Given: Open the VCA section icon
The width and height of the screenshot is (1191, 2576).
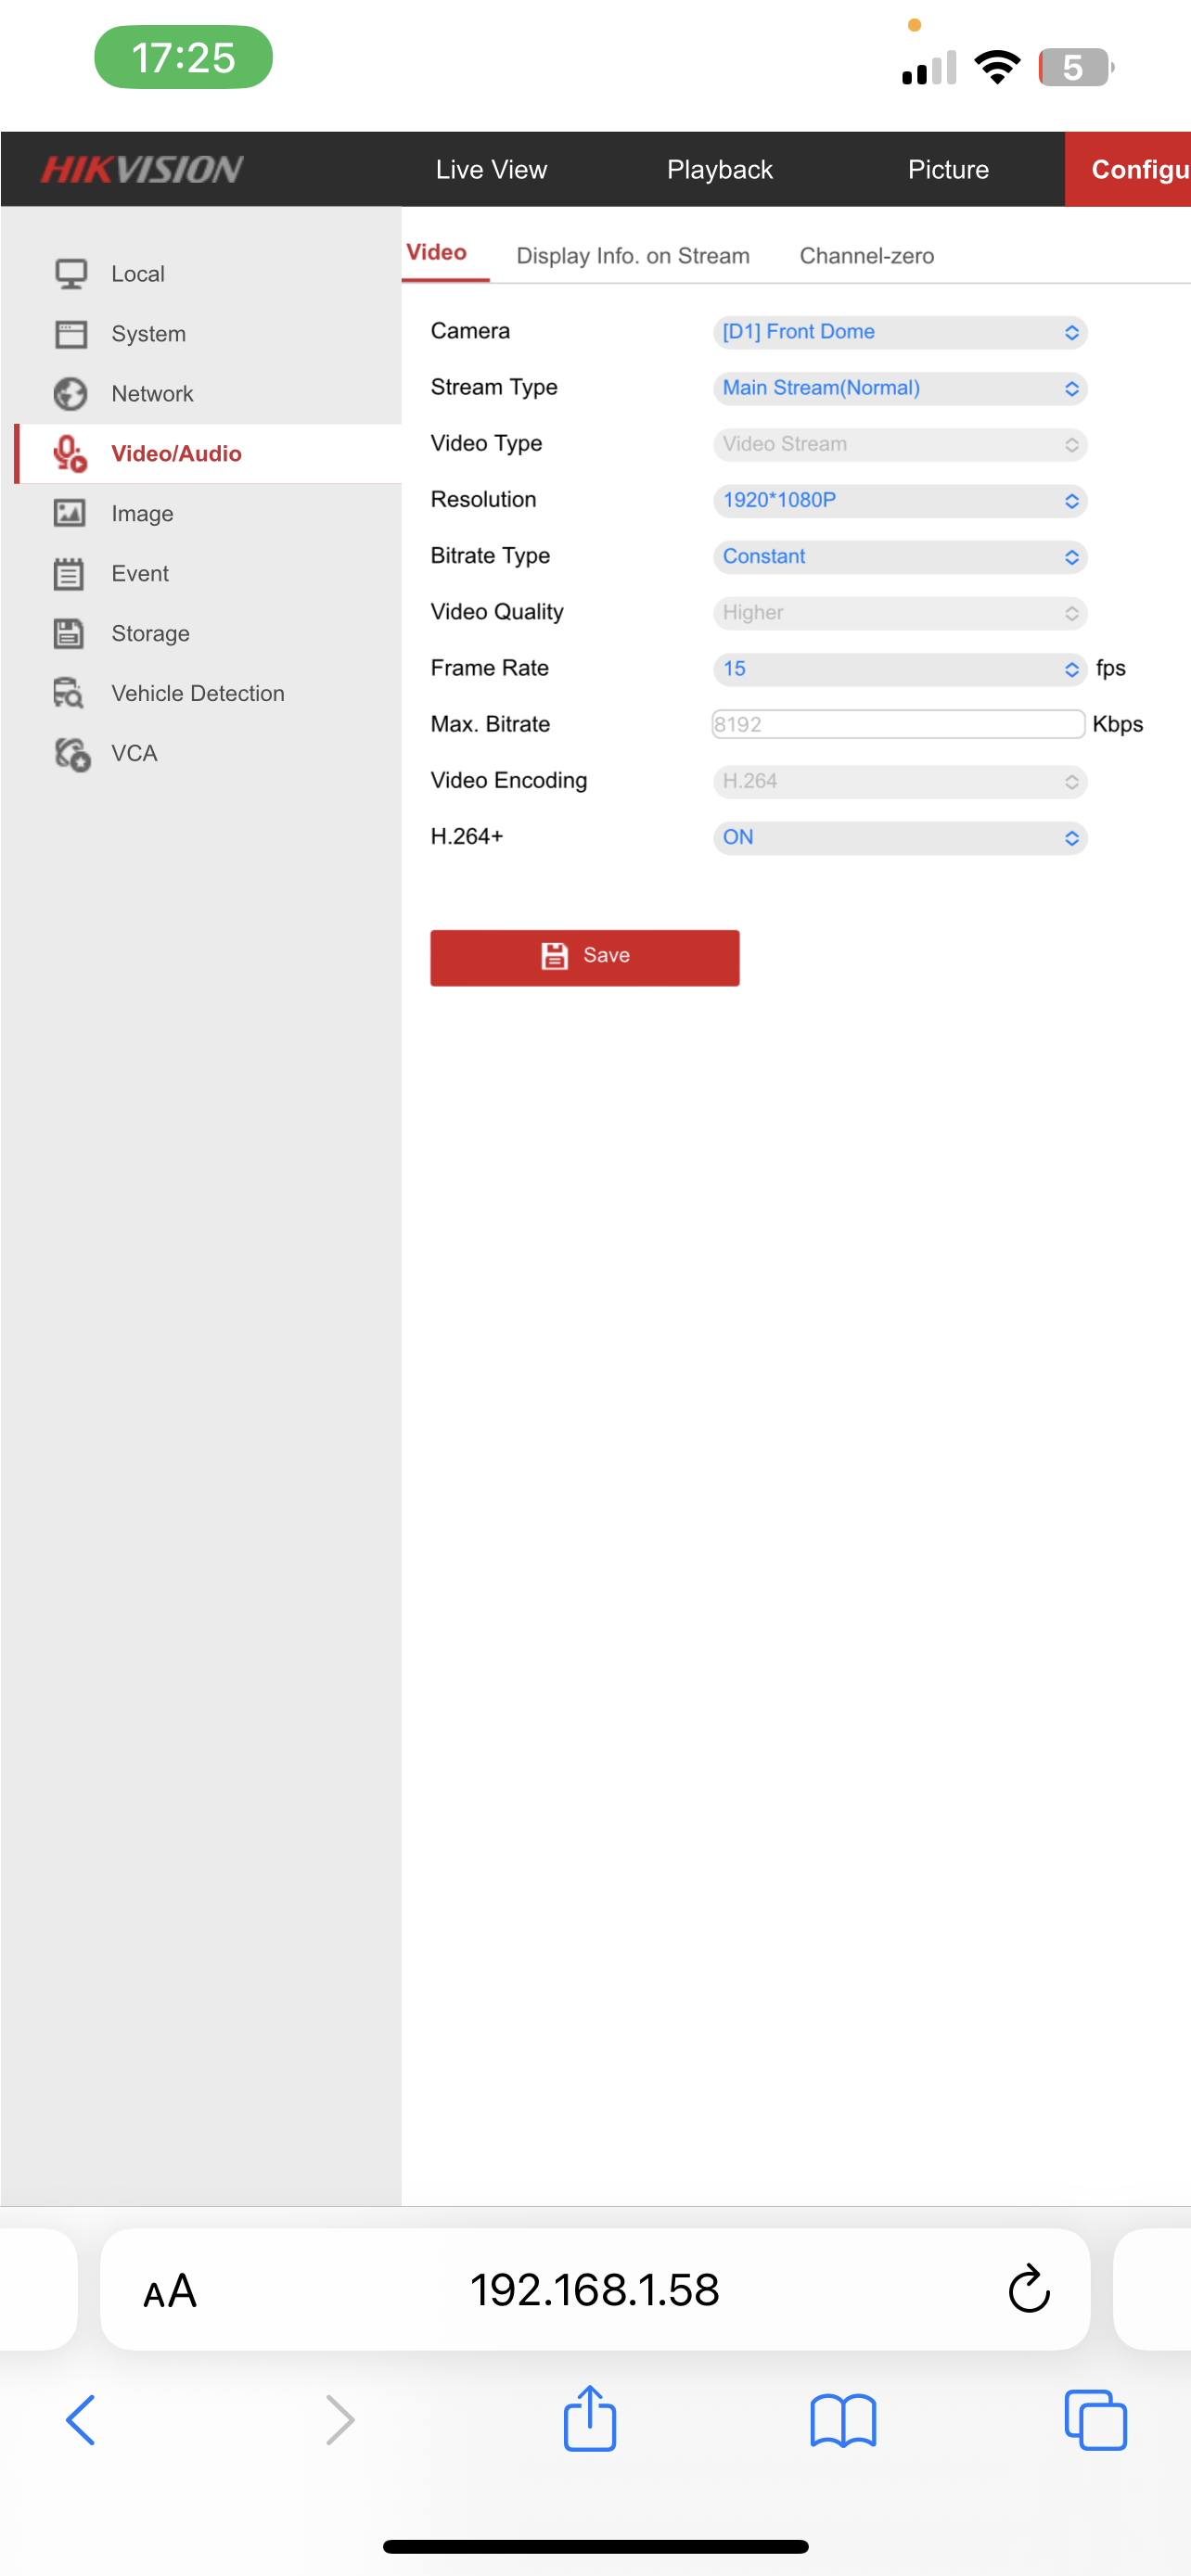Looking at the screenshot, I should (x=72, y=754).
